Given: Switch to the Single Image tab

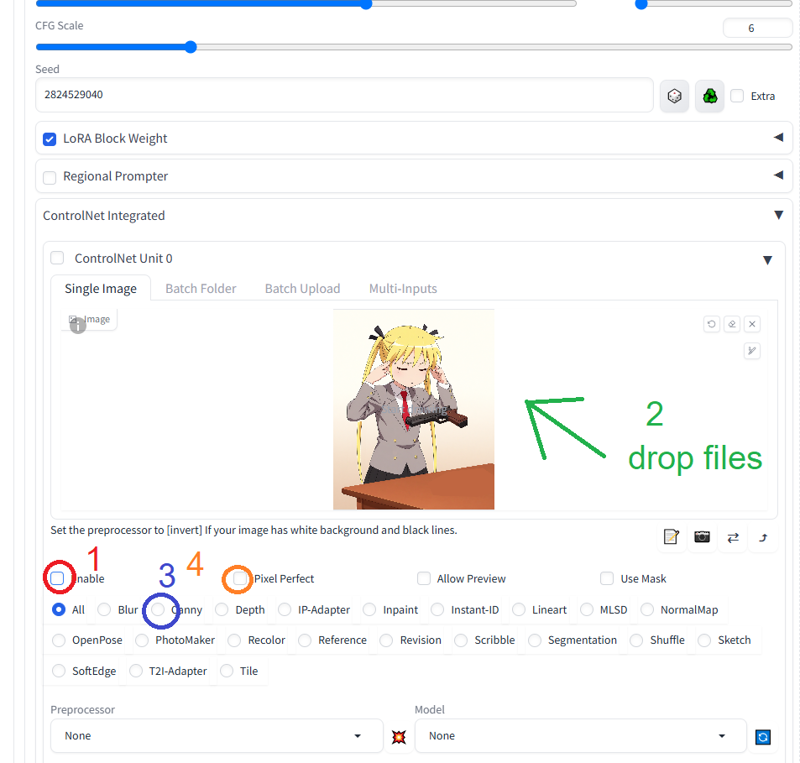Looking at the screenshot, I should [101, 288].
